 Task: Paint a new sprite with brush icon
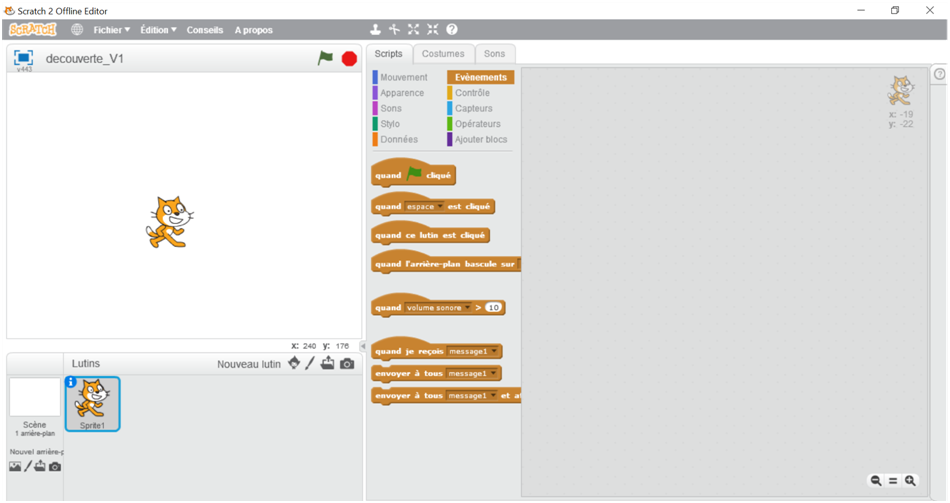coord(310,364)
